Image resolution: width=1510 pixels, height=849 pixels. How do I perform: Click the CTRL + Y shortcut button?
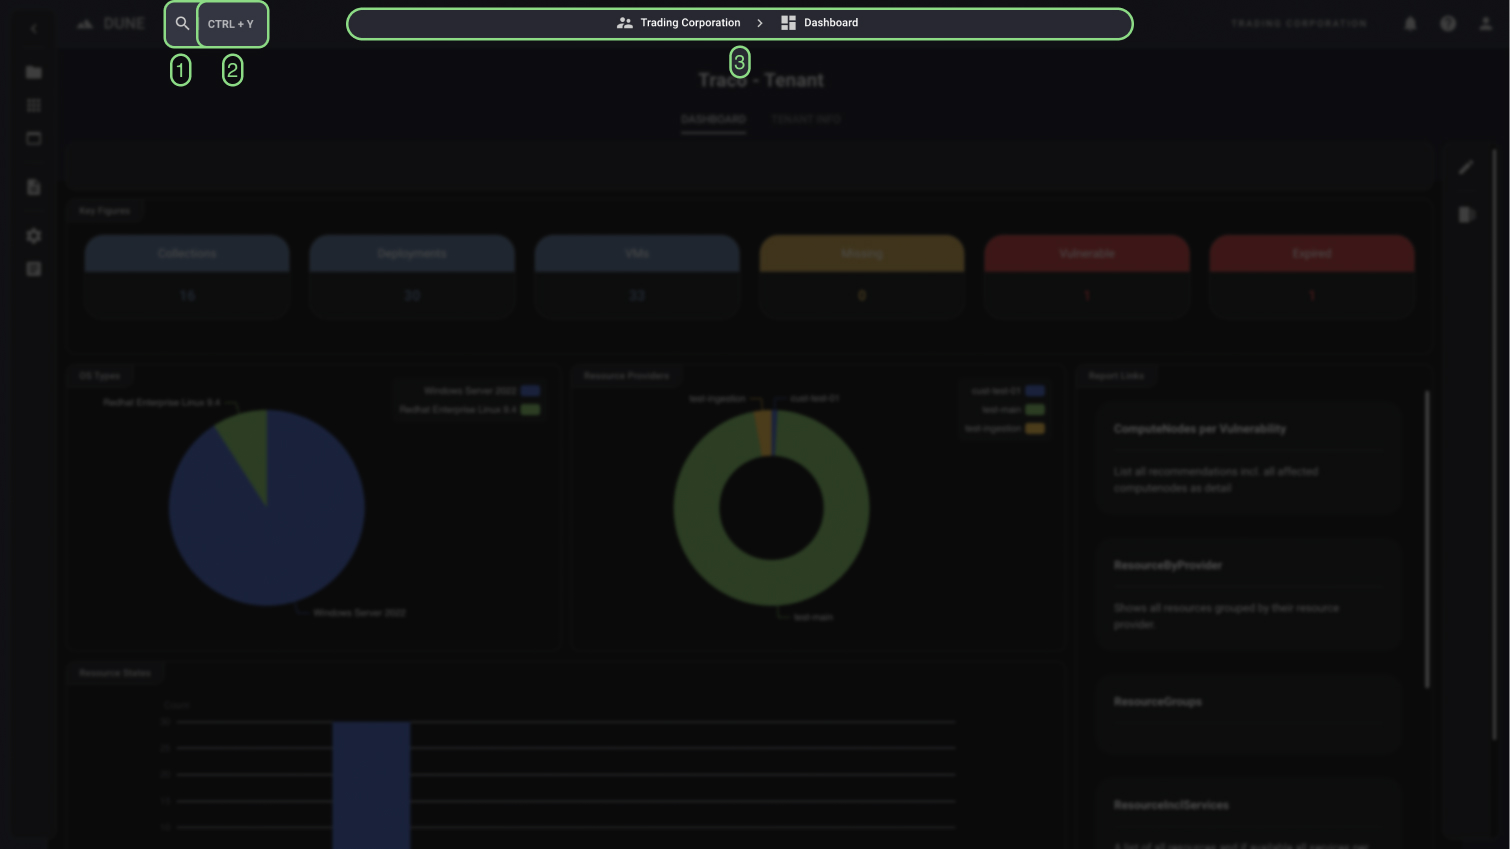pyautogui.click(x=231, y=24)
